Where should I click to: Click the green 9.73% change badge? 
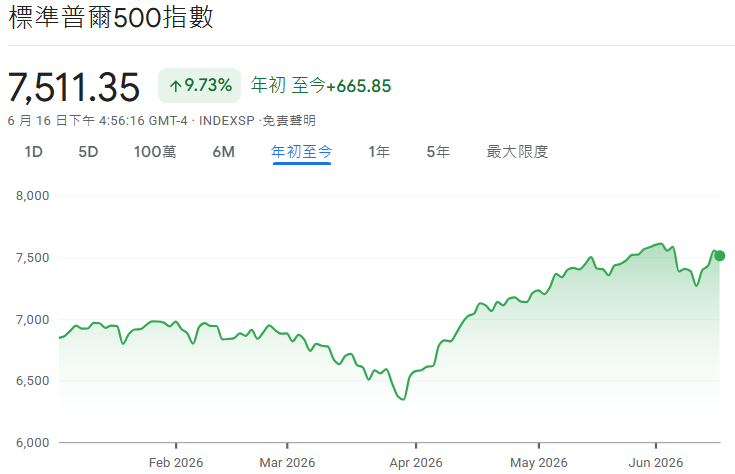pos(199,85)
